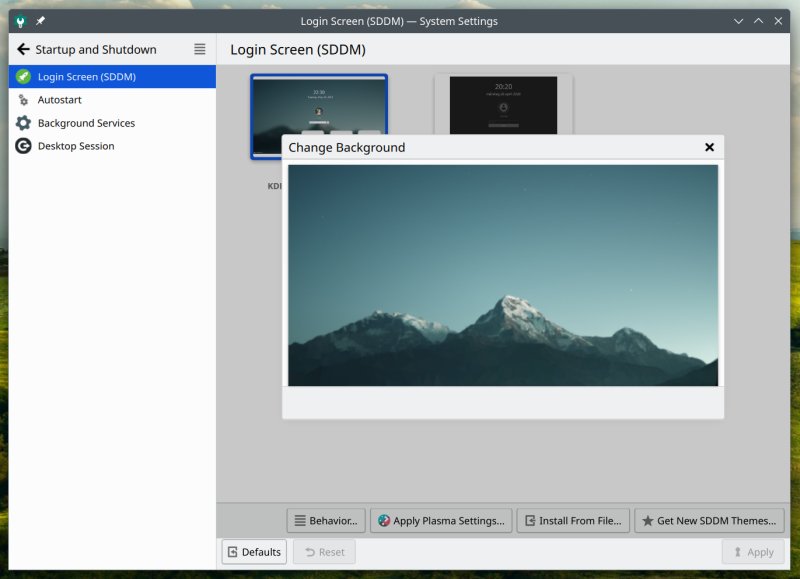Click the pin icon in the title bar
The image size is (800, 579).
pos(40,20)
